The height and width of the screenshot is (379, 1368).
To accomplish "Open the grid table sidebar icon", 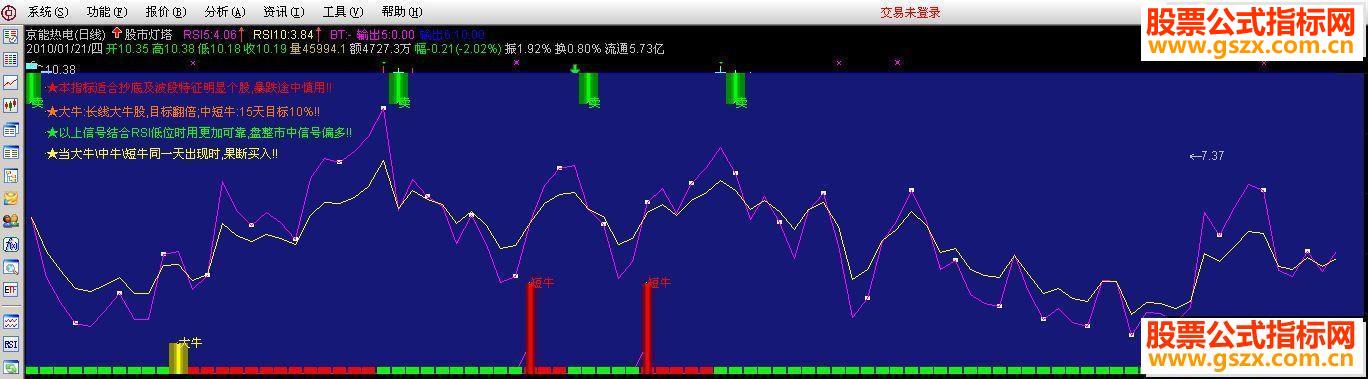I will point(11,59).
